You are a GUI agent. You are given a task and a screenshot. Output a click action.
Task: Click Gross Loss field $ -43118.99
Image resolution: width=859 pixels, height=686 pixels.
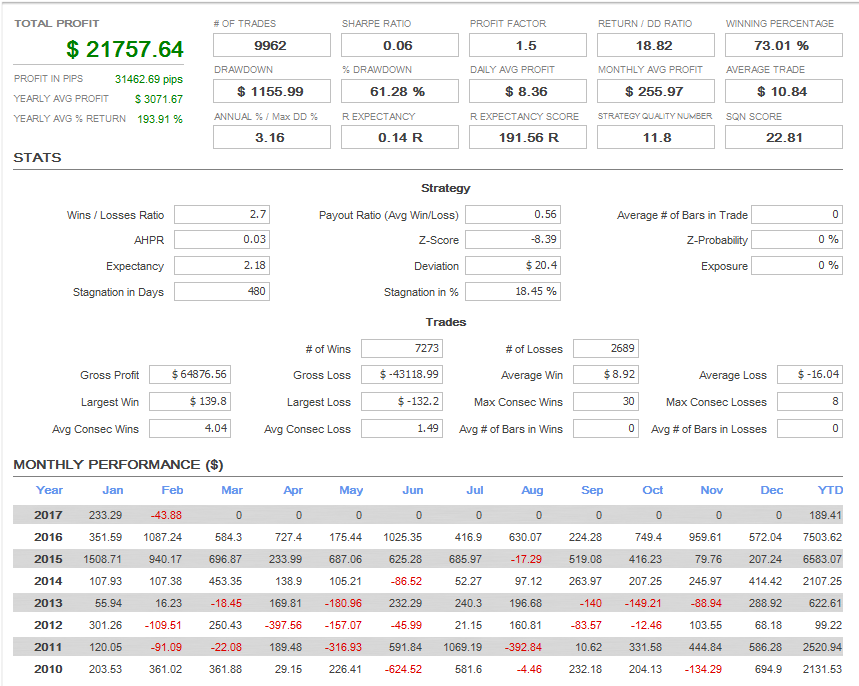coord(402,375)
